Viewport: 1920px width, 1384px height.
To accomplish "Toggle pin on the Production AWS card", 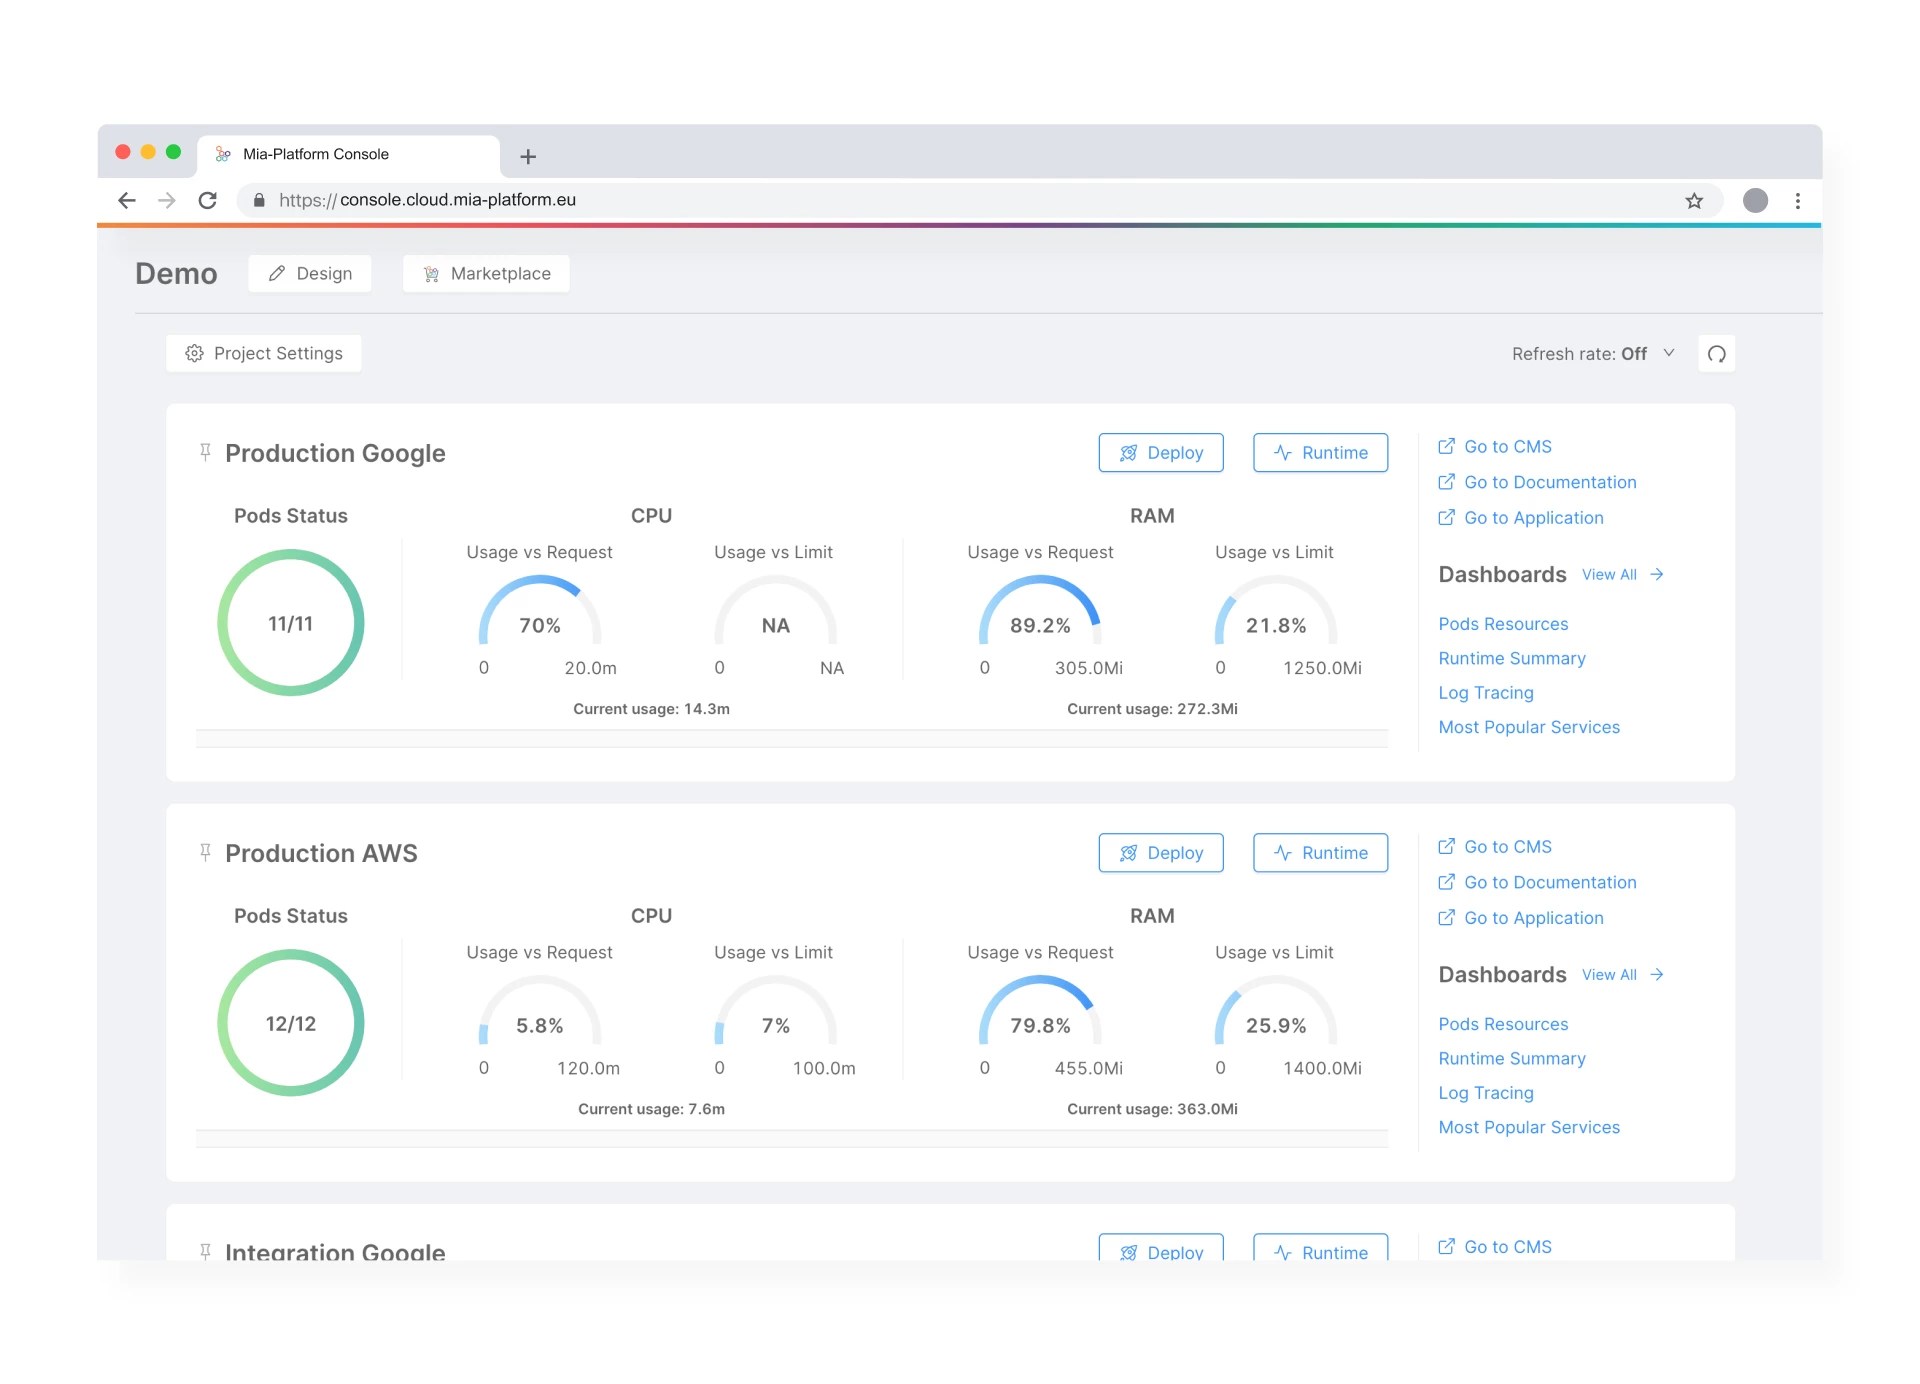I will pyautogui.click(x=205, y=852).
